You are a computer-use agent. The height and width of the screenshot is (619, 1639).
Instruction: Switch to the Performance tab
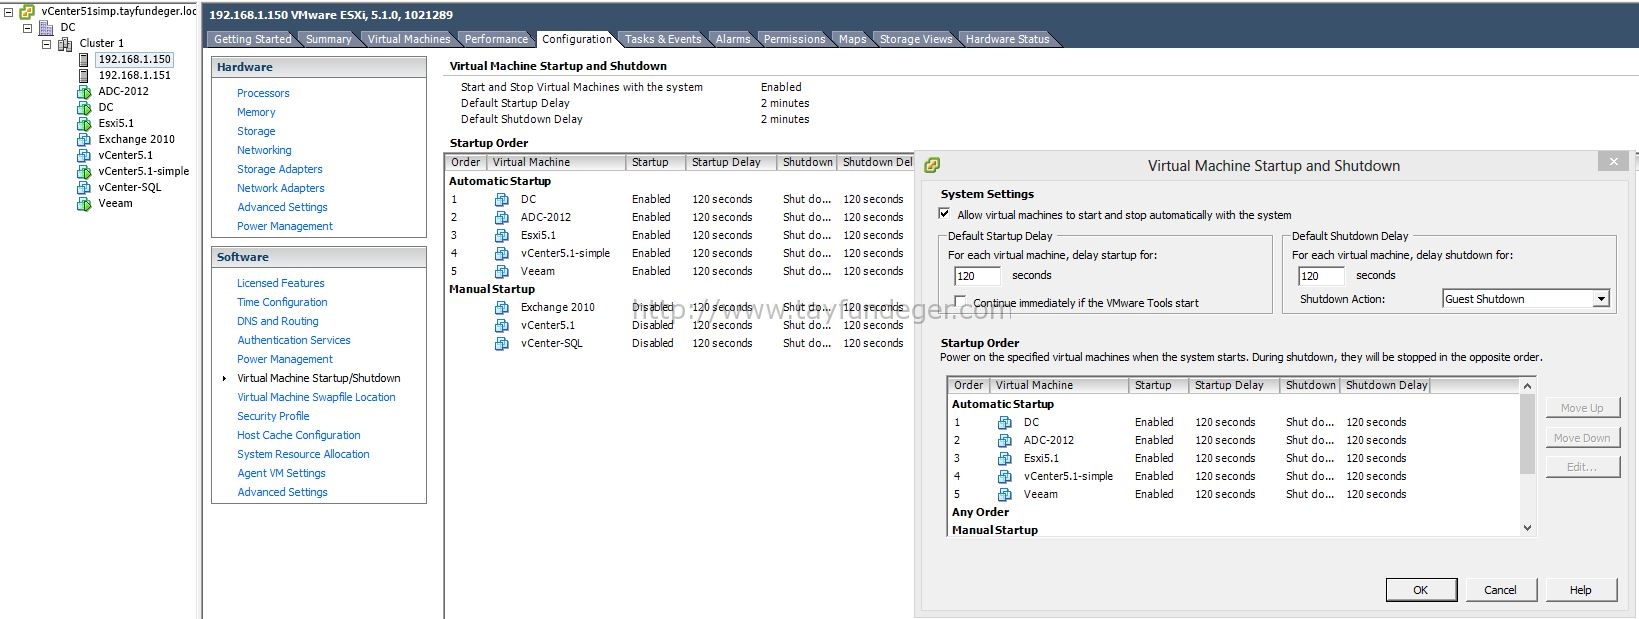click(x=496, y=39)
